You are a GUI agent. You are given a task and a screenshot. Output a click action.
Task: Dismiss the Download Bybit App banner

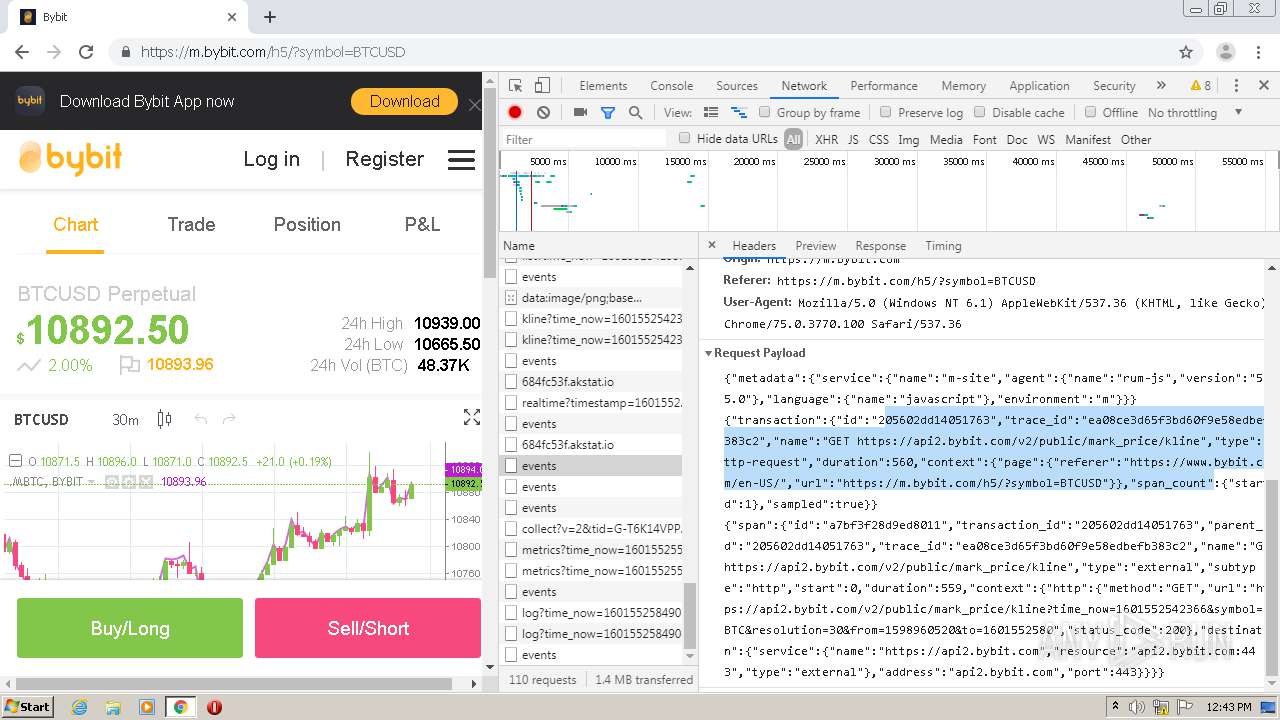(474, 104)
